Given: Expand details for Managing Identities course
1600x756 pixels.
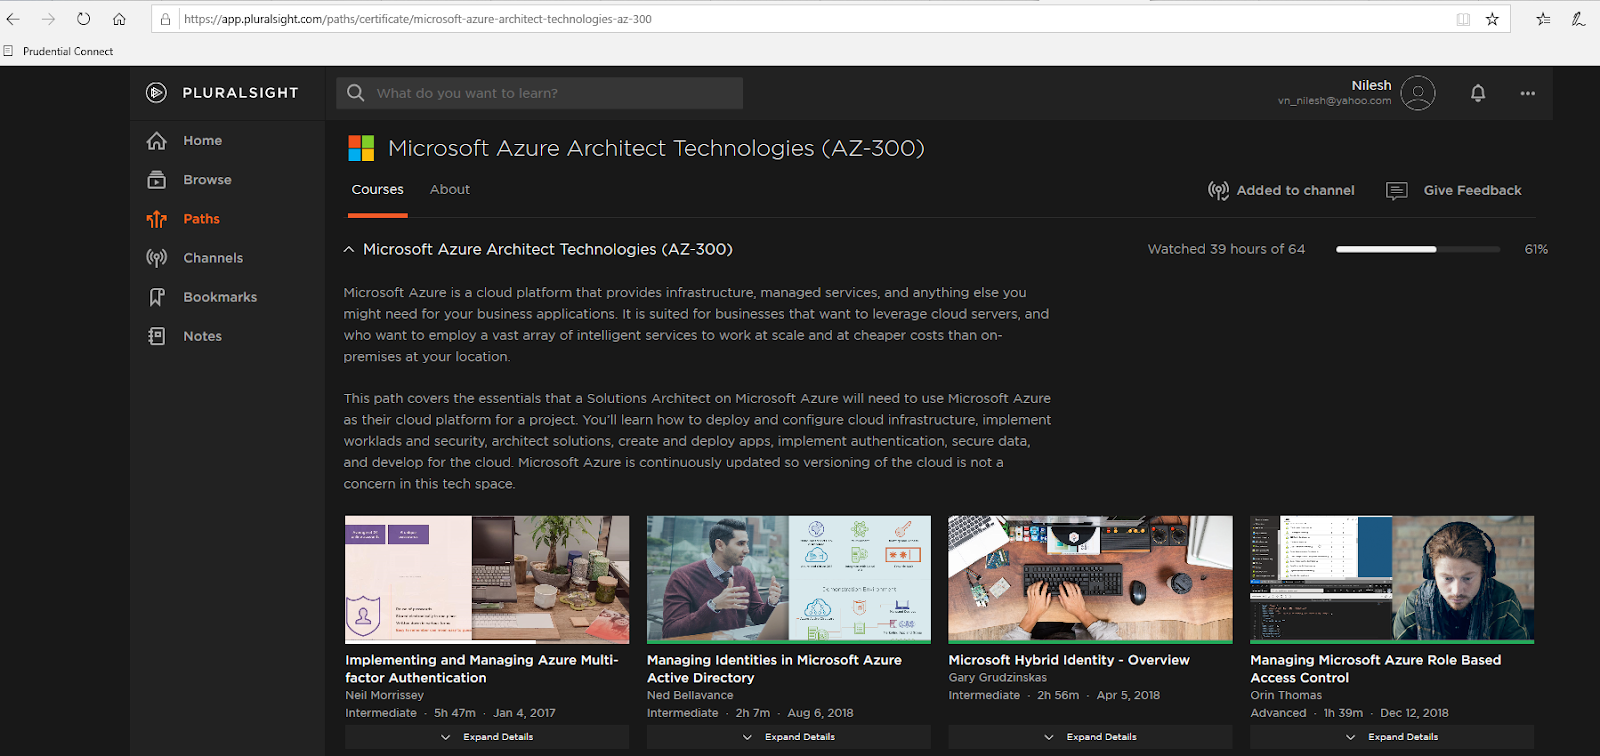Looking at the screenshot, I should 789,737.
